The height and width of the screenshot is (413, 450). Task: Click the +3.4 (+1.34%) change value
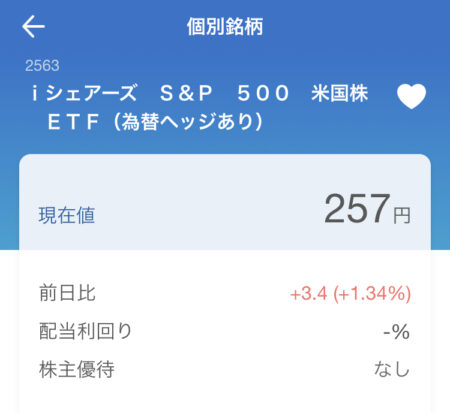point(350,294)
